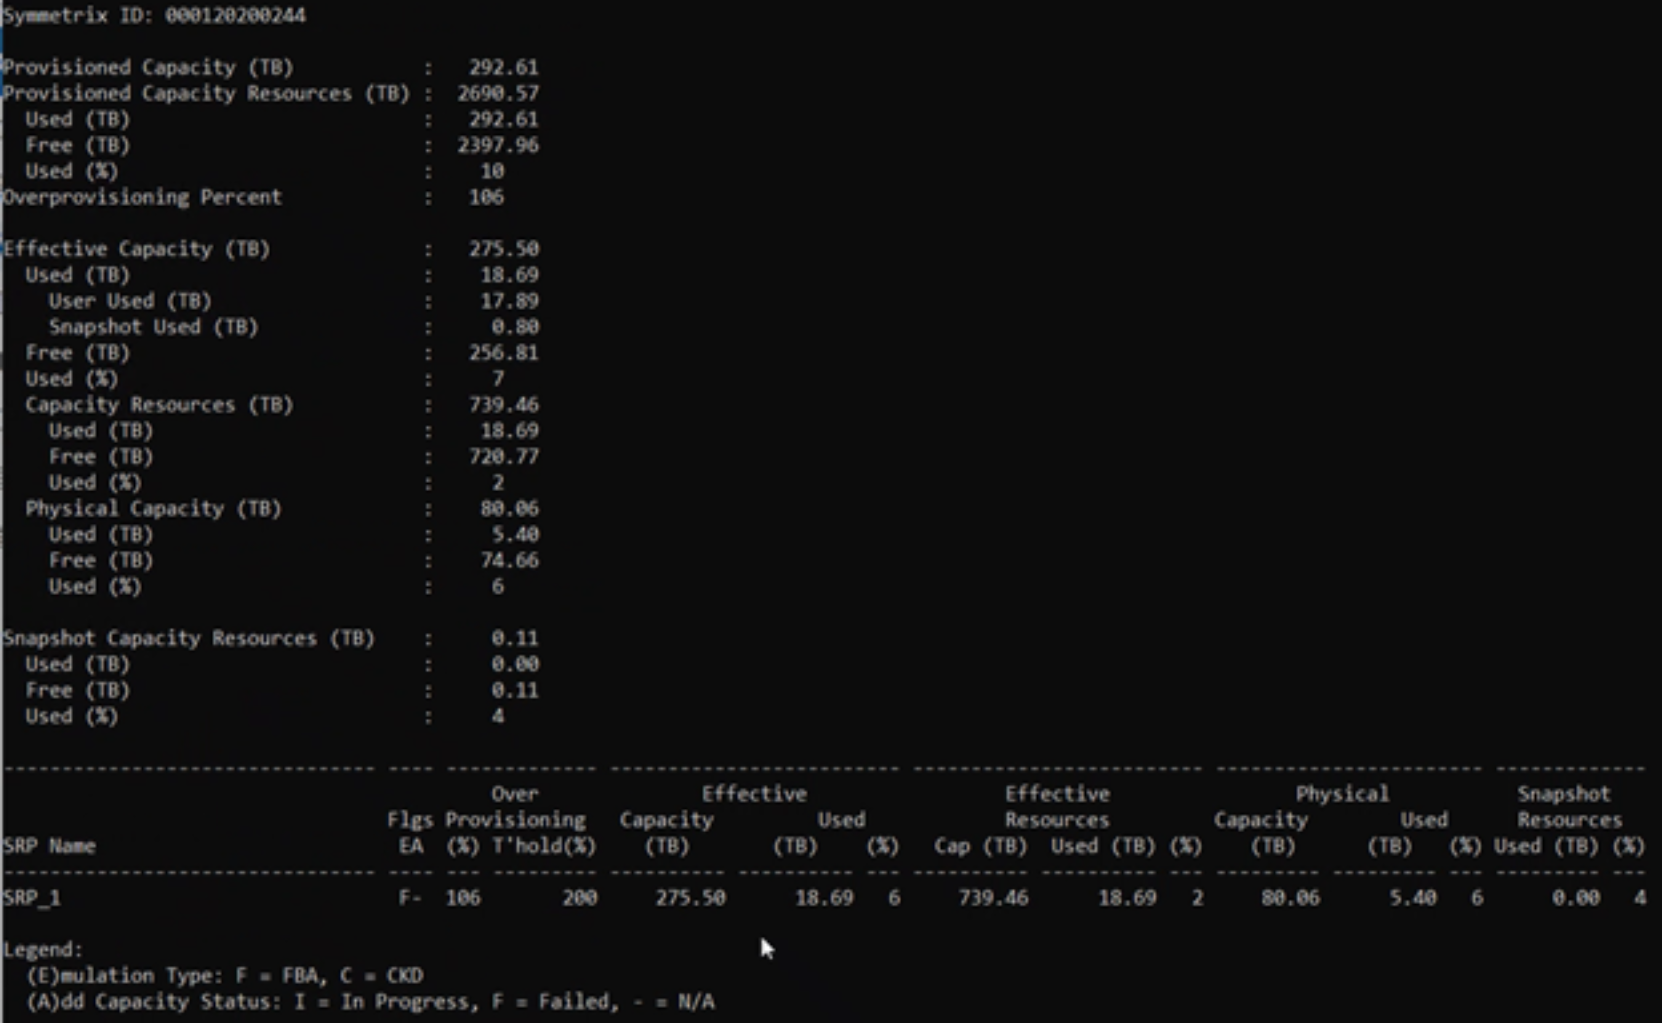The image size is (1662, 1023).
Task: Select 0.11 on the Snapshot Capacity Resources line
Action: [515, 639]
